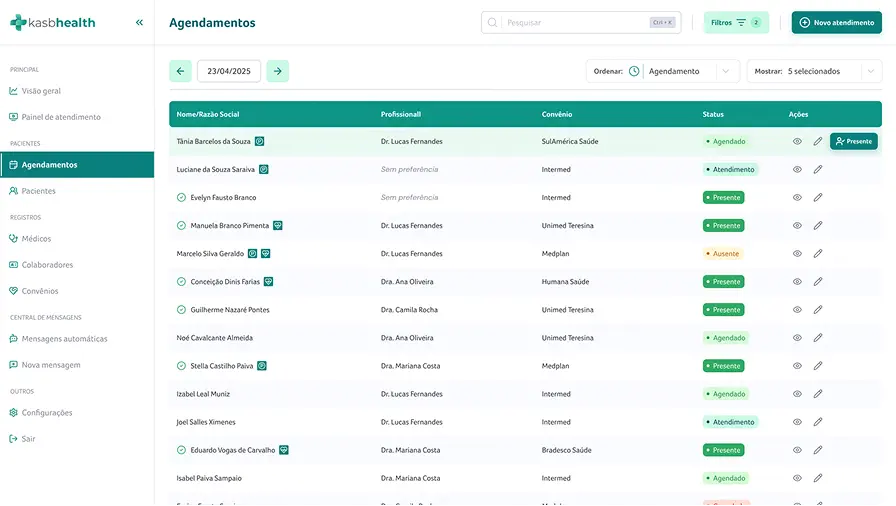Open the Filtros filter panel
Screen dimensions: 896x506
point(736,22)
